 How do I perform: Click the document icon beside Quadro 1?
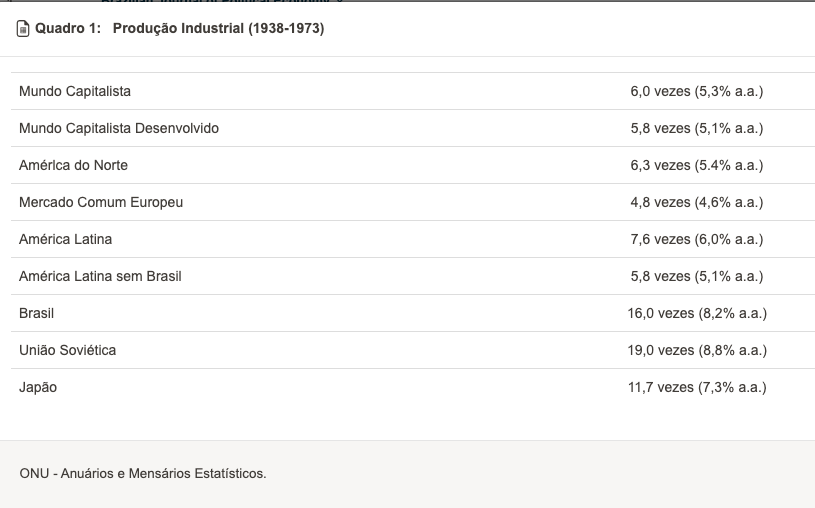click(24, 29)
